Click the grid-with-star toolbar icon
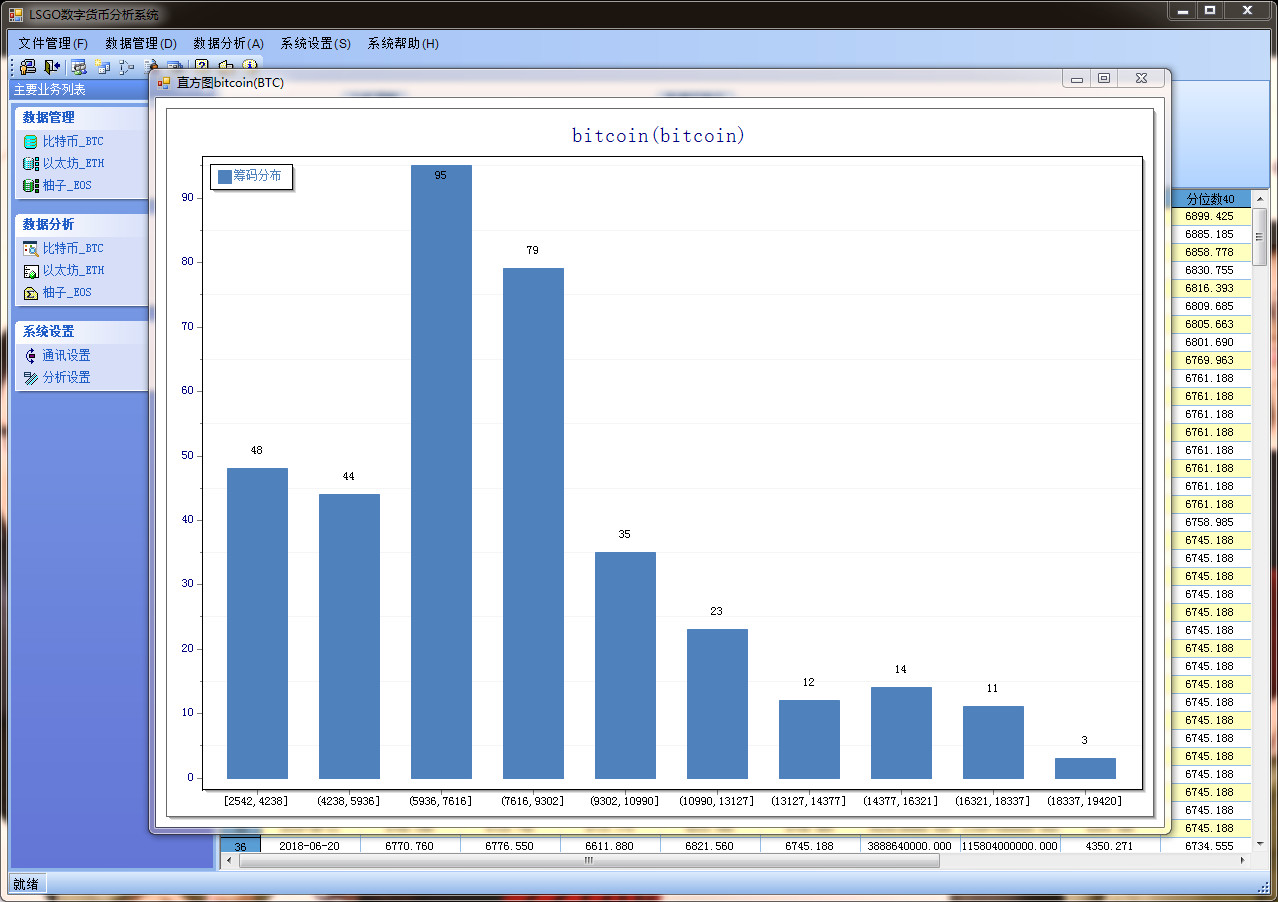This screenshot has width=1278, height=902. click(102, 67)
